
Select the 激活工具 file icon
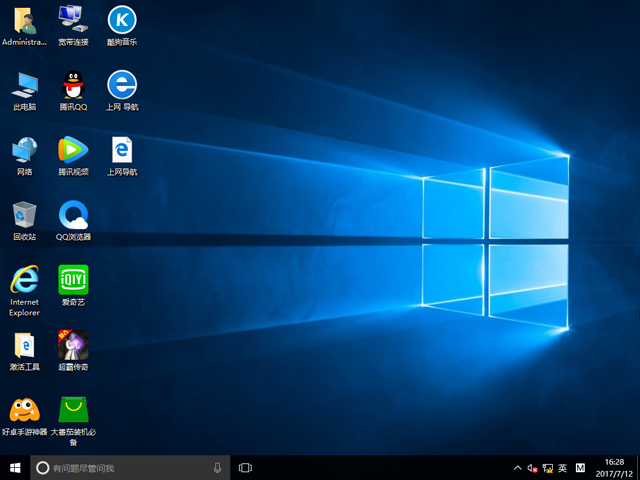[24, 346]
